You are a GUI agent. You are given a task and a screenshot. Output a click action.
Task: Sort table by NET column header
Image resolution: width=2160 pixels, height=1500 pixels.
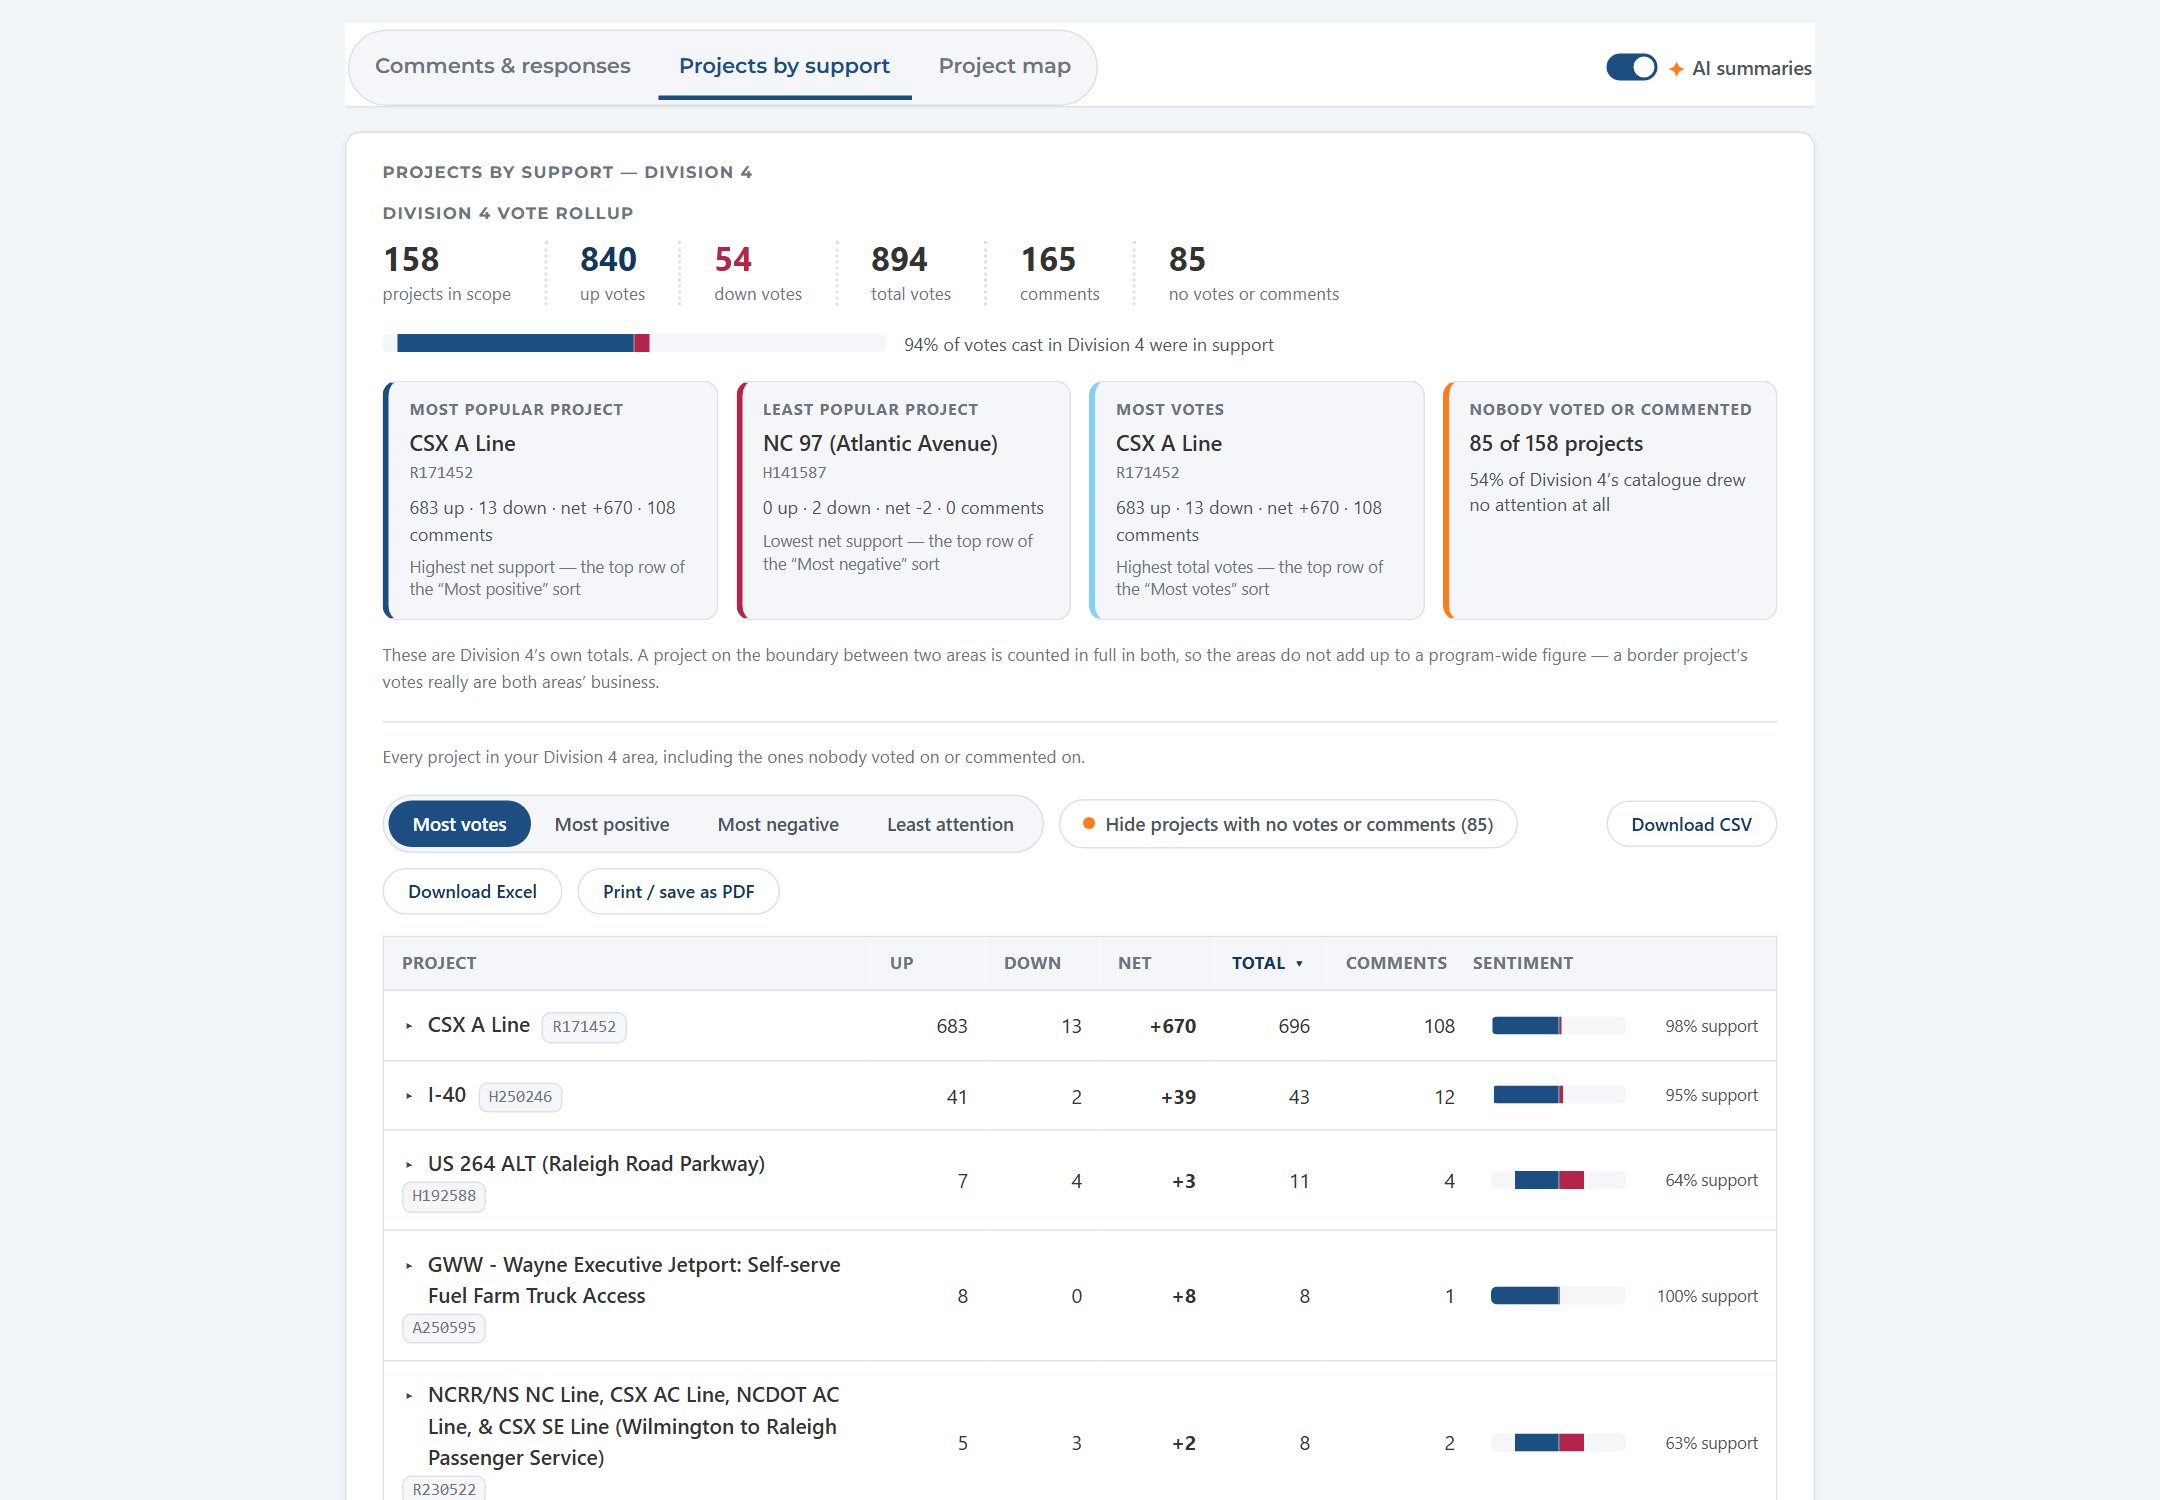[x=1134, y=963]
